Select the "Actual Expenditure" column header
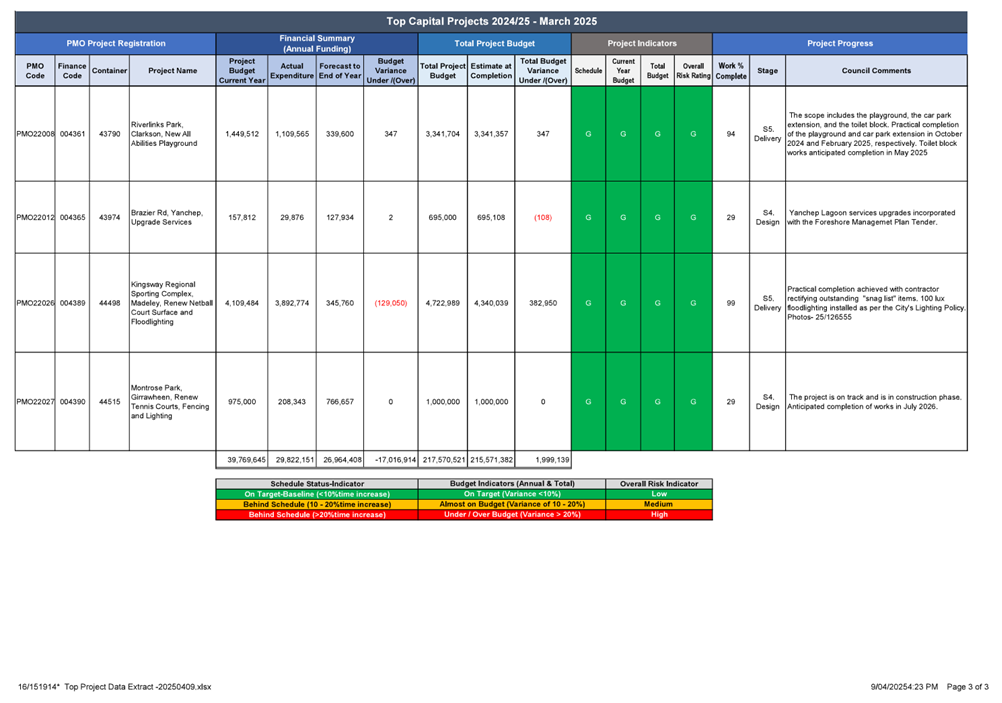 coord(292,70)
